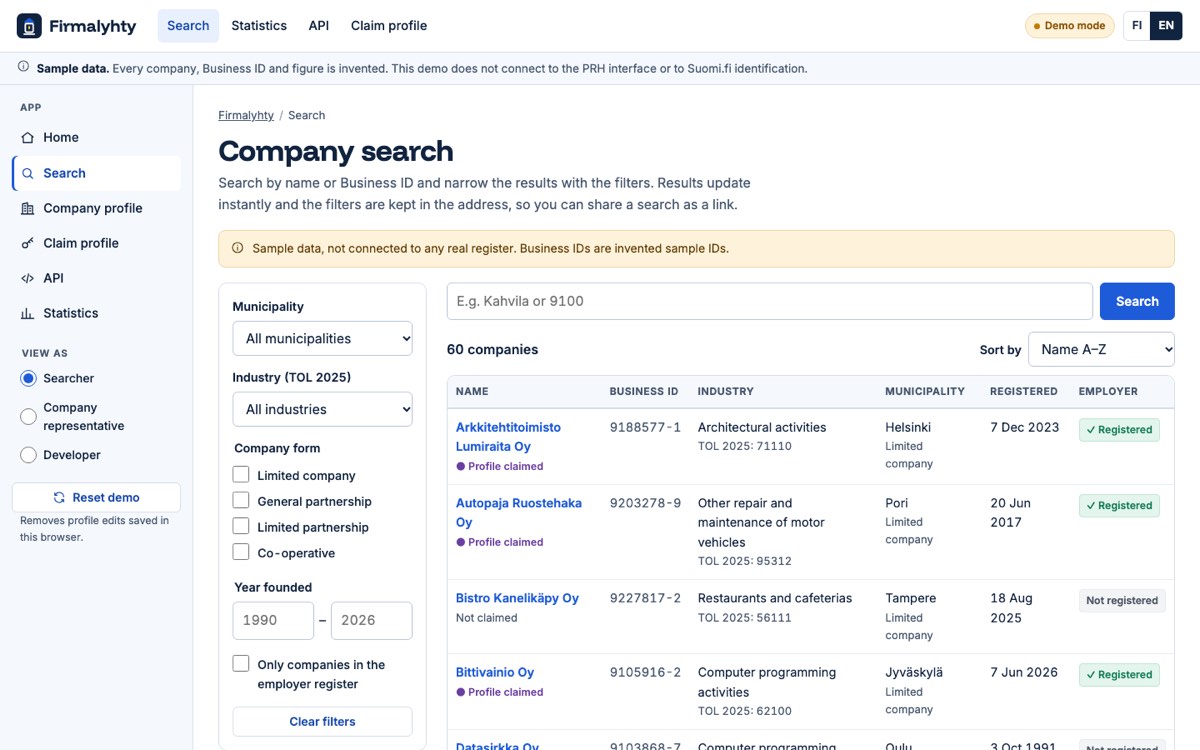Click the building icon for Company profile
This screenshot has width=1200, height=750.
(28, 208)
